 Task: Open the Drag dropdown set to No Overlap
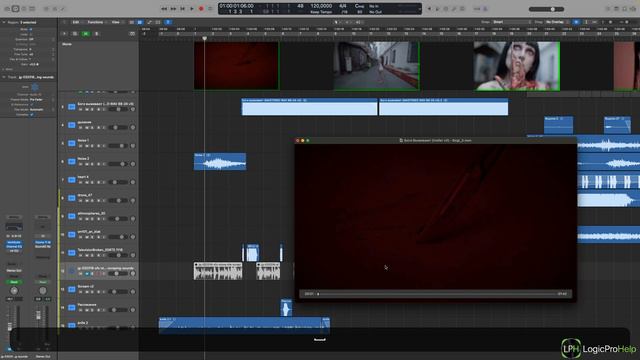[557, 22]
